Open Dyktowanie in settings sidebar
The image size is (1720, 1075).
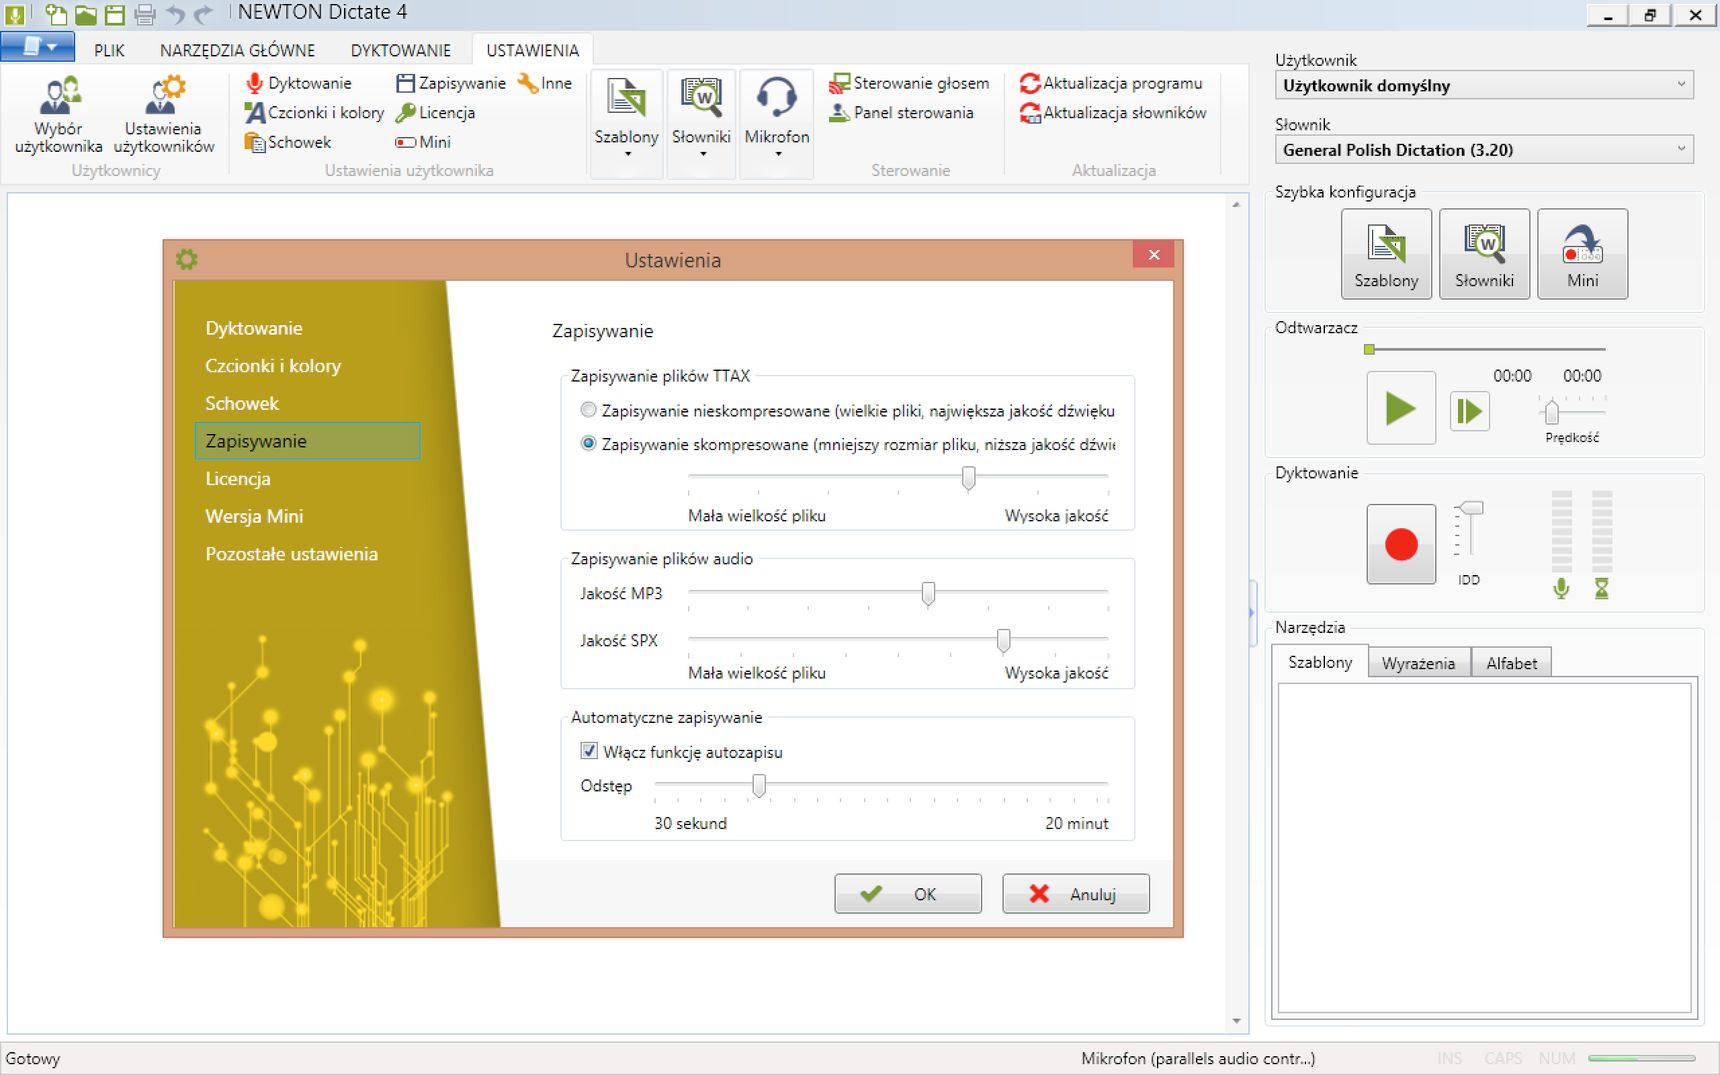[x=254, y=328]
